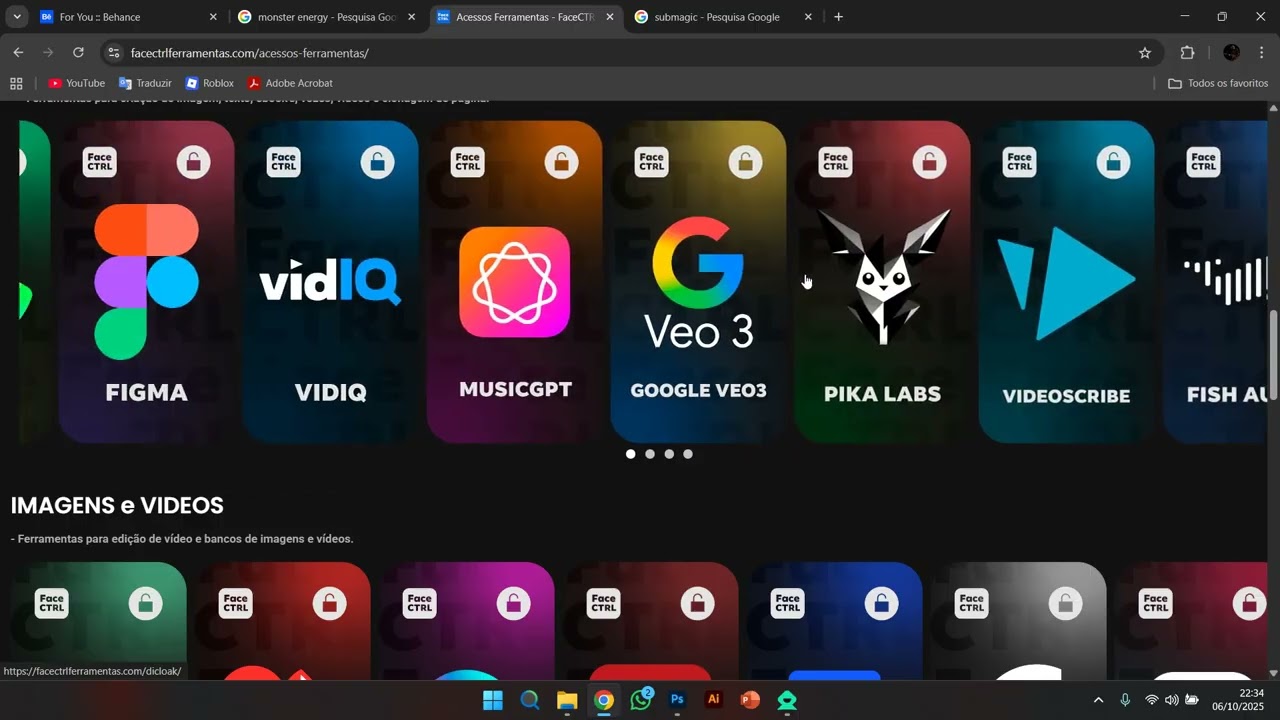Click FaceCTRL badge on Pika Labs card
Viewport: 1280px width, 720px height.
835,162
